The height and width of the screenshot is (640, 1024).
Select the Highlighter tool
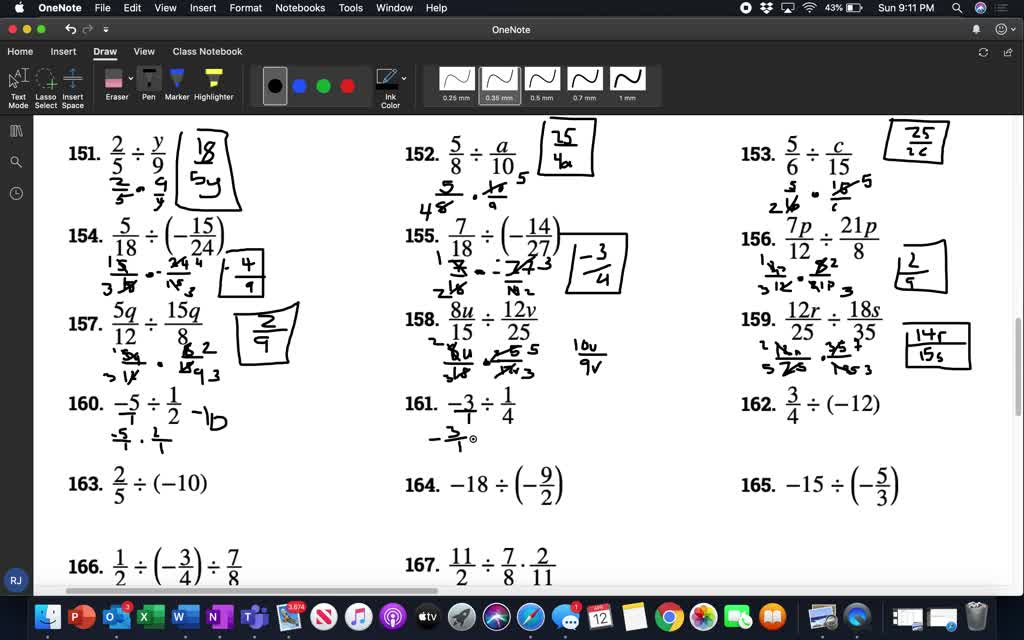pyautogui.click(x=213, y=78)
